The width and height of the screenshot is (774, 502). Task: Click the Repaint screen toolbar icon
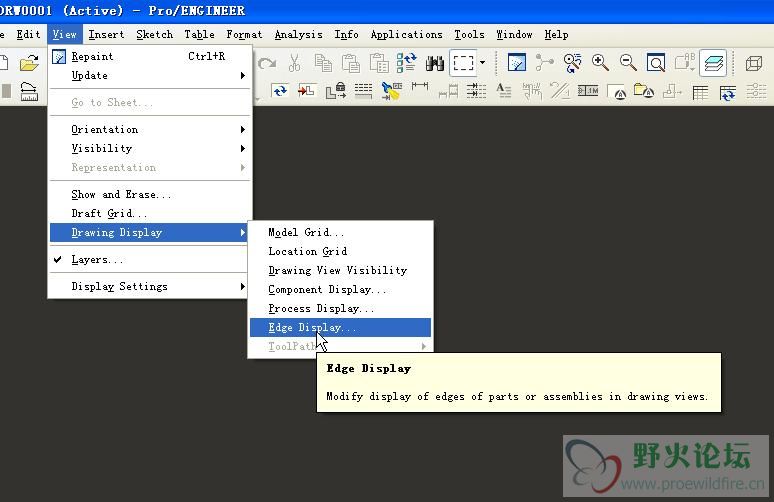click(517, 63)
